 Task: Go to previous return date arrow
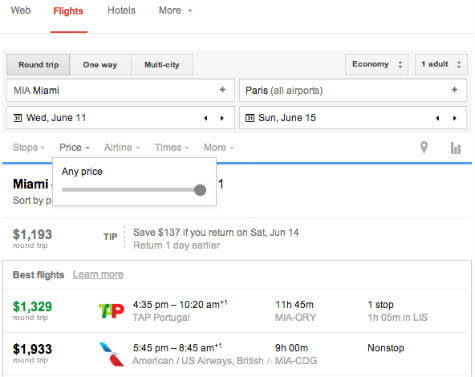click(438, 118)
